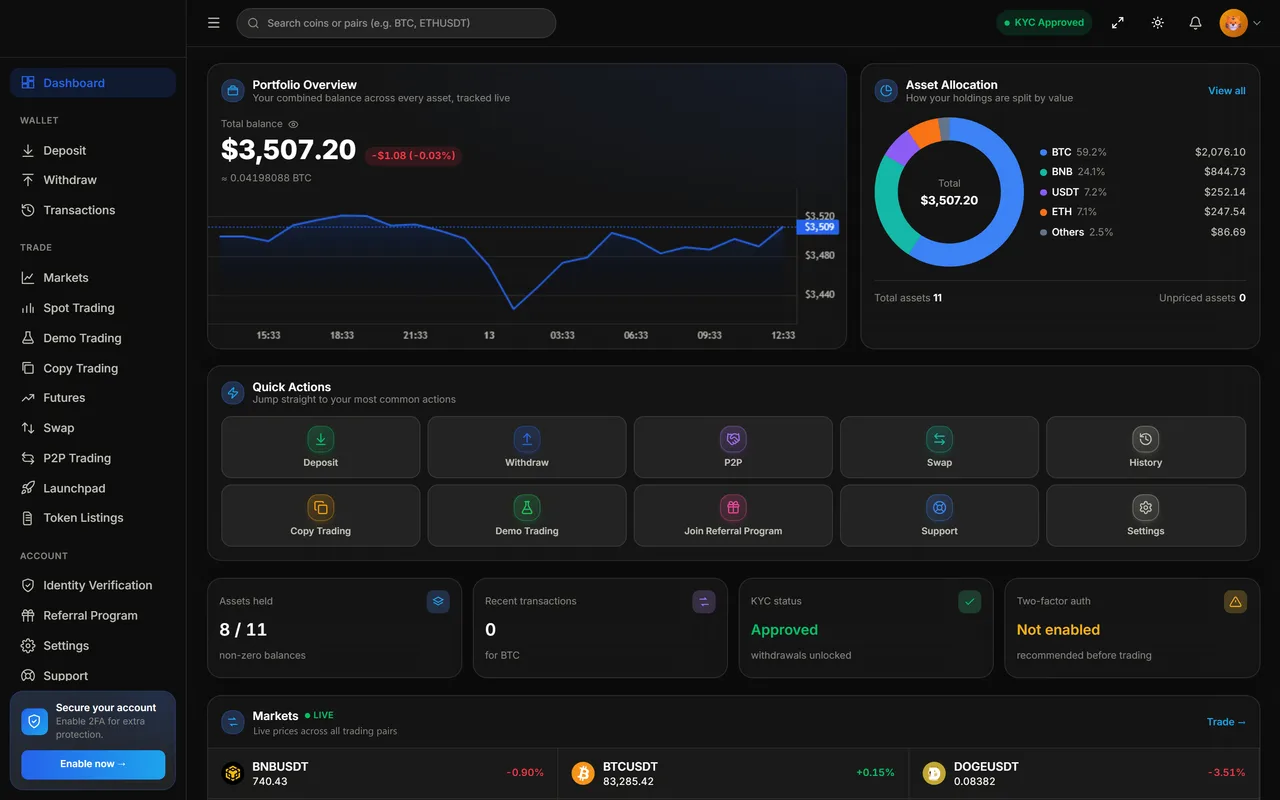Enter fullscreen with the expand icon
The height and width of the screenshot is (800, 1280).
coord(1118,23)
